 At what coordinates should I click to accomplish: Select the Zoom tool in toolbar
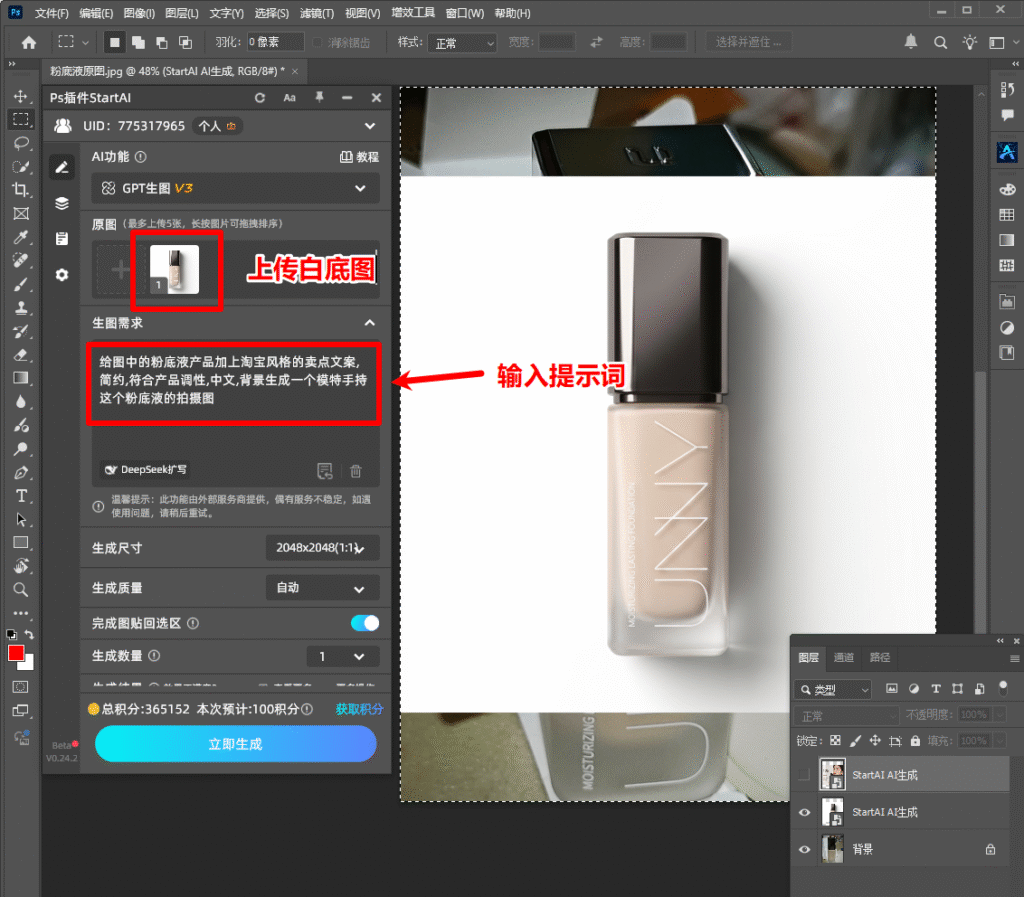21,590
